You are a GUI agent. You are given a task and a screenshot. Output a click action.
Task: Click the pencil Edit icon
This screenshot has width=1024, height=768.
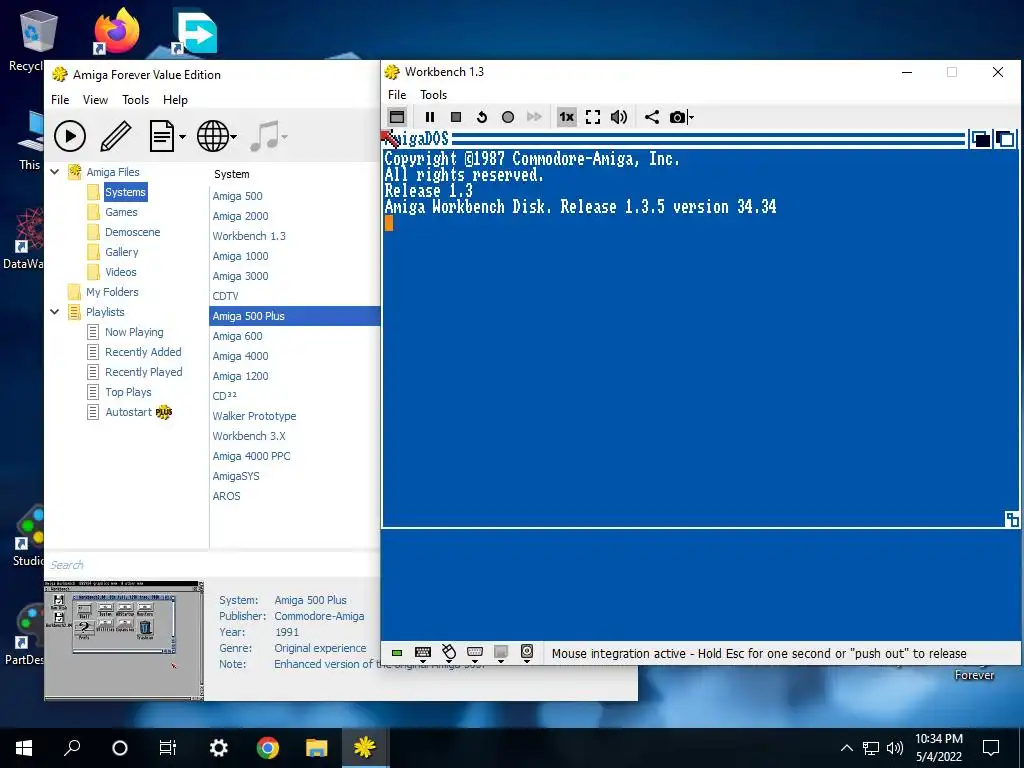[x=116, y=136]
